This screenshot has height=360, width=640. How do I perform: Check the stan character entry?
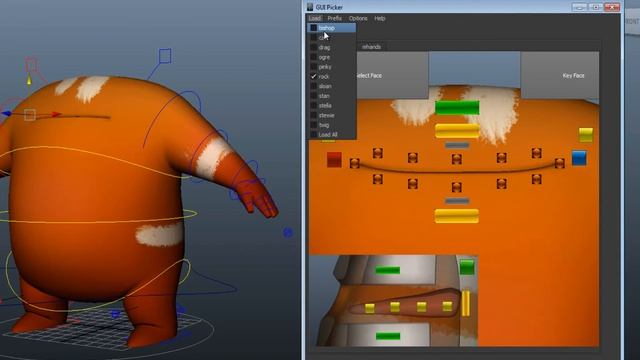point(331,96)
